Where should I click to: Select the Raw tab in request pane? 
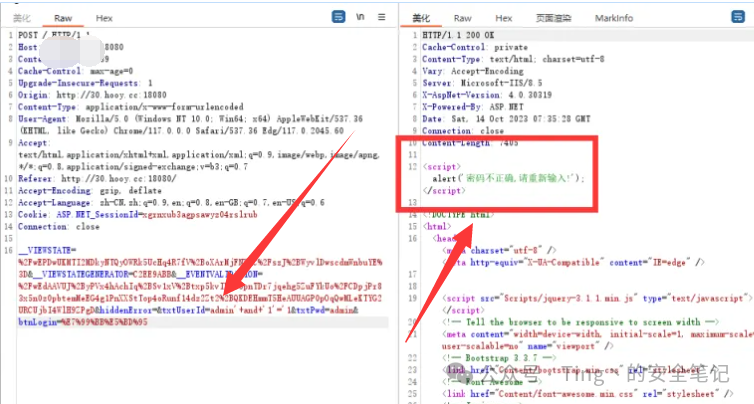(x=63, y=18)
